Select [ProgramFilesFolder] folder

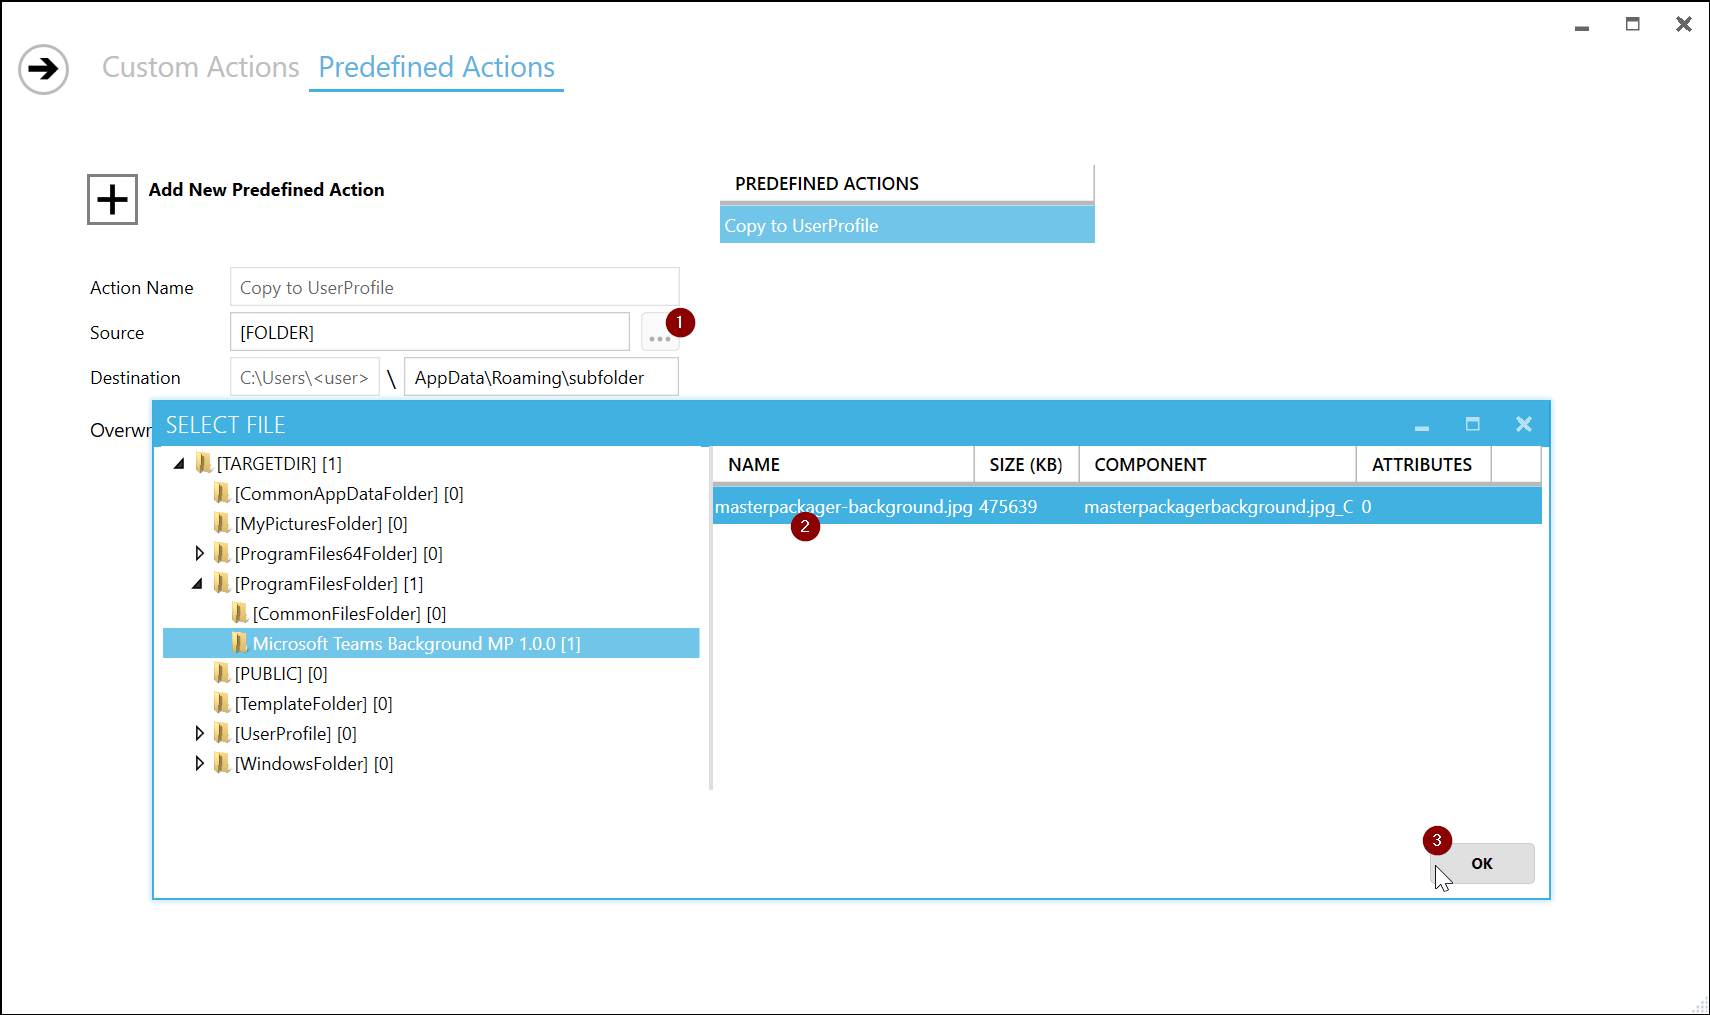point(329,584)
